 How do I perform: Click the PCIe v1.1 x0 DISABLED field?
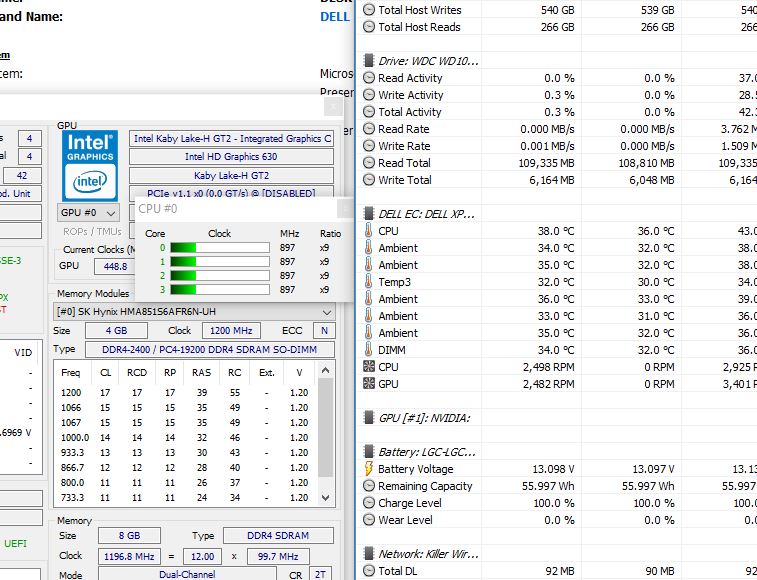[231, 193]
